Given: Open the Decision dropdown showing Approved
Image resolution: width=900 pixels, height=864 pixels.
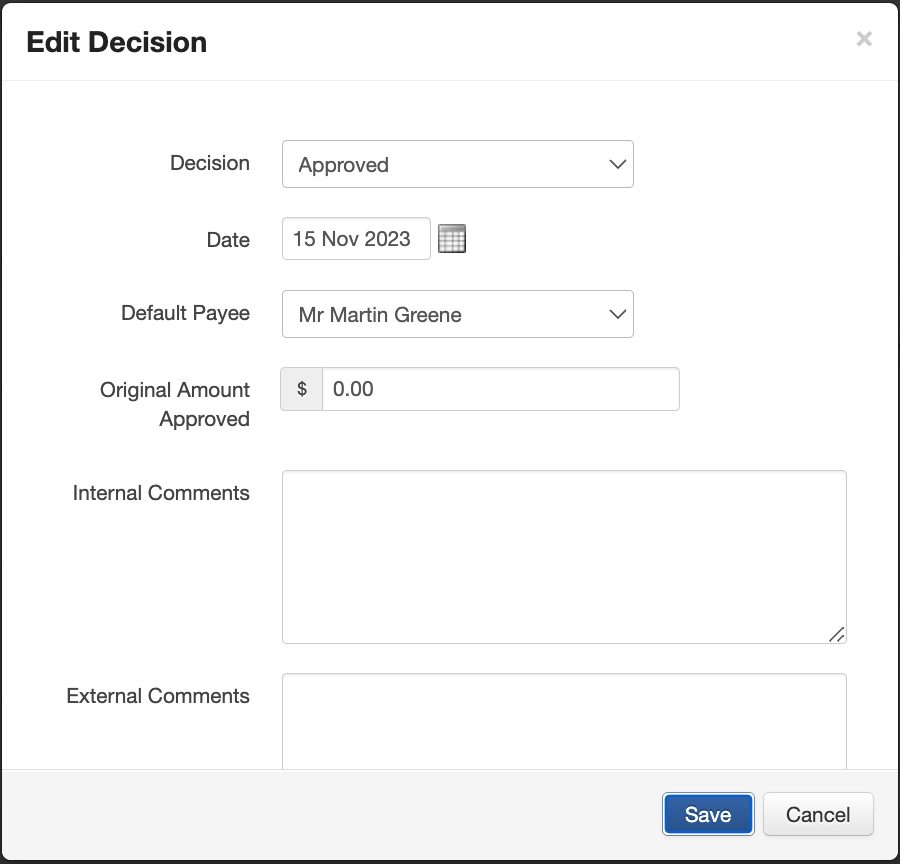Looking at the screenshot, I should 457,164.
